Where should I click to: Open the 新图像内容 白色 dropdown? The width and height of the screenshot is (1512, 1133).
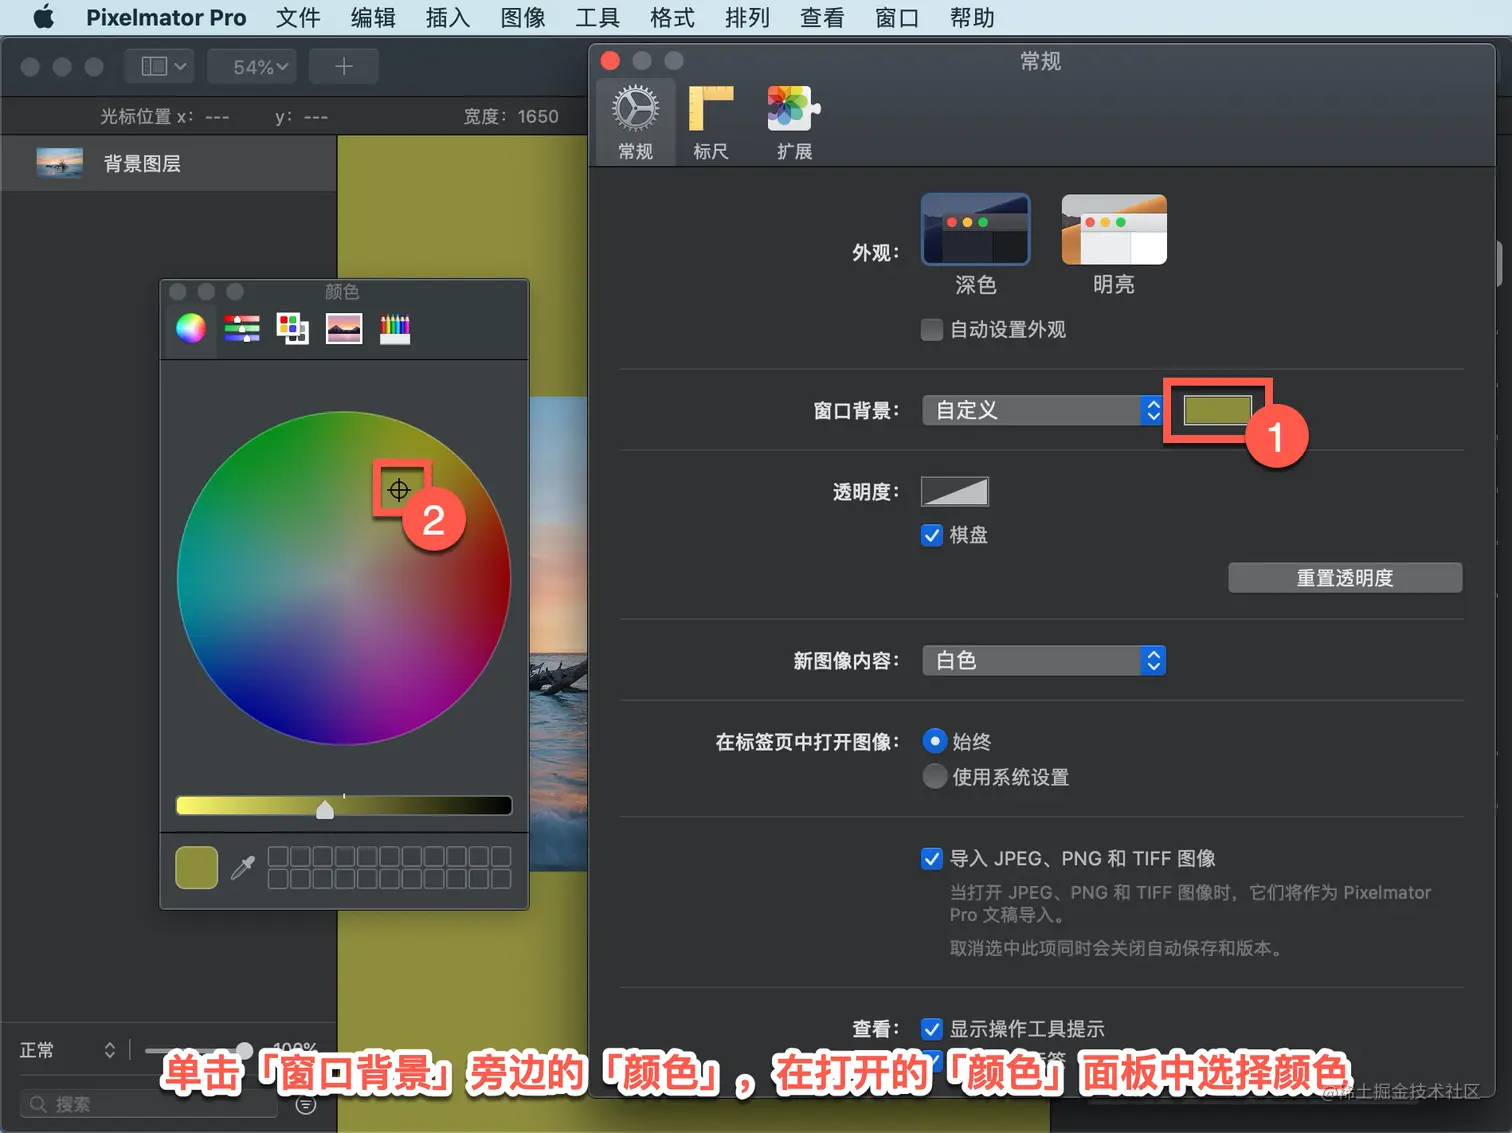tap(1044, 660)
